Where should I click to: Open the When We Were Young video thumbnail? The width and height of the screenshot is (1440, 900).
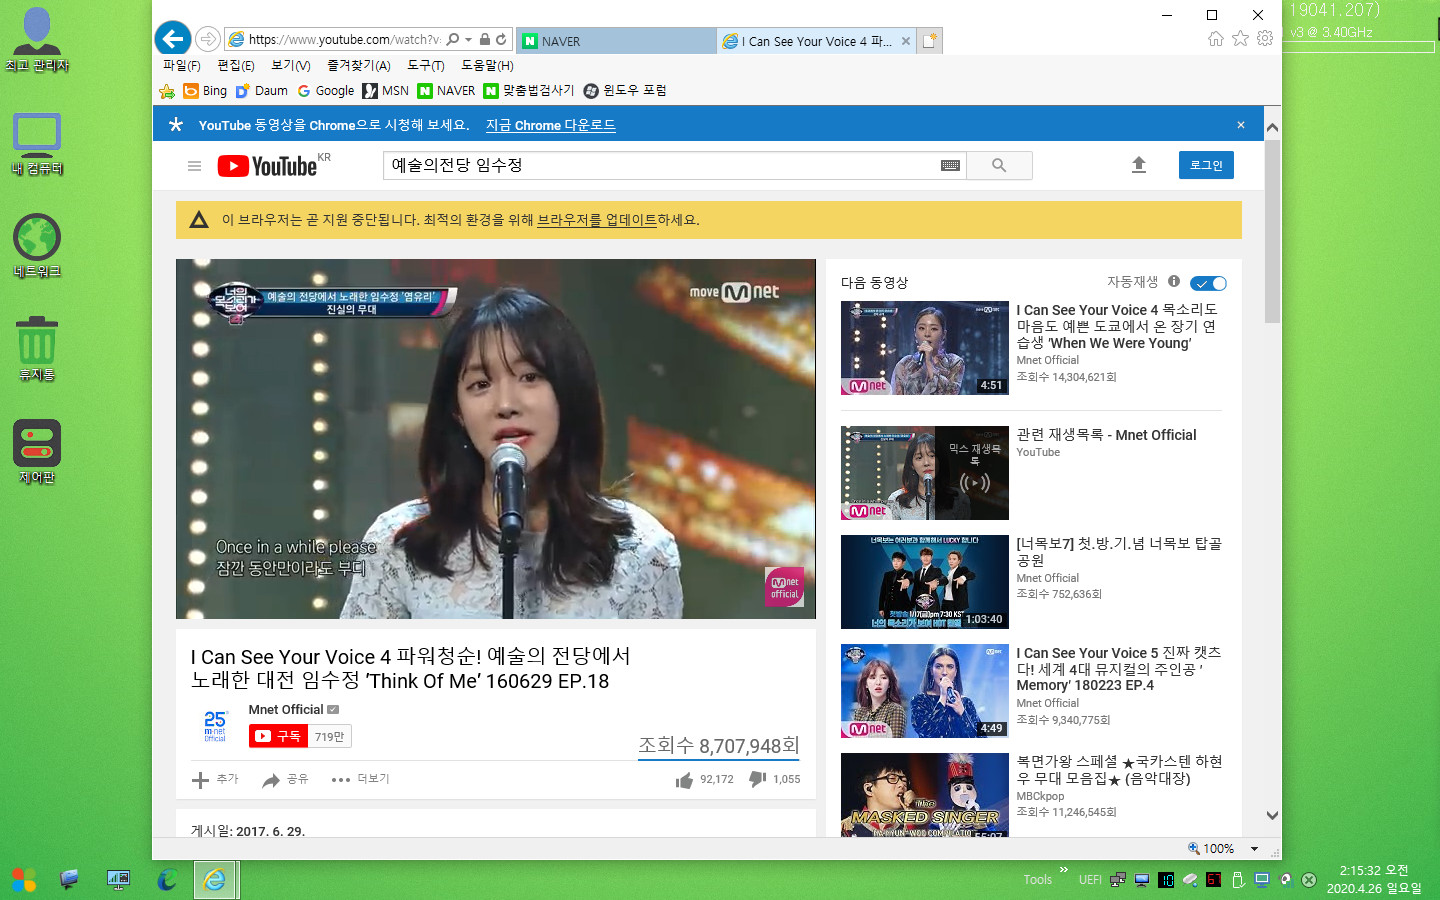[925, 348]
